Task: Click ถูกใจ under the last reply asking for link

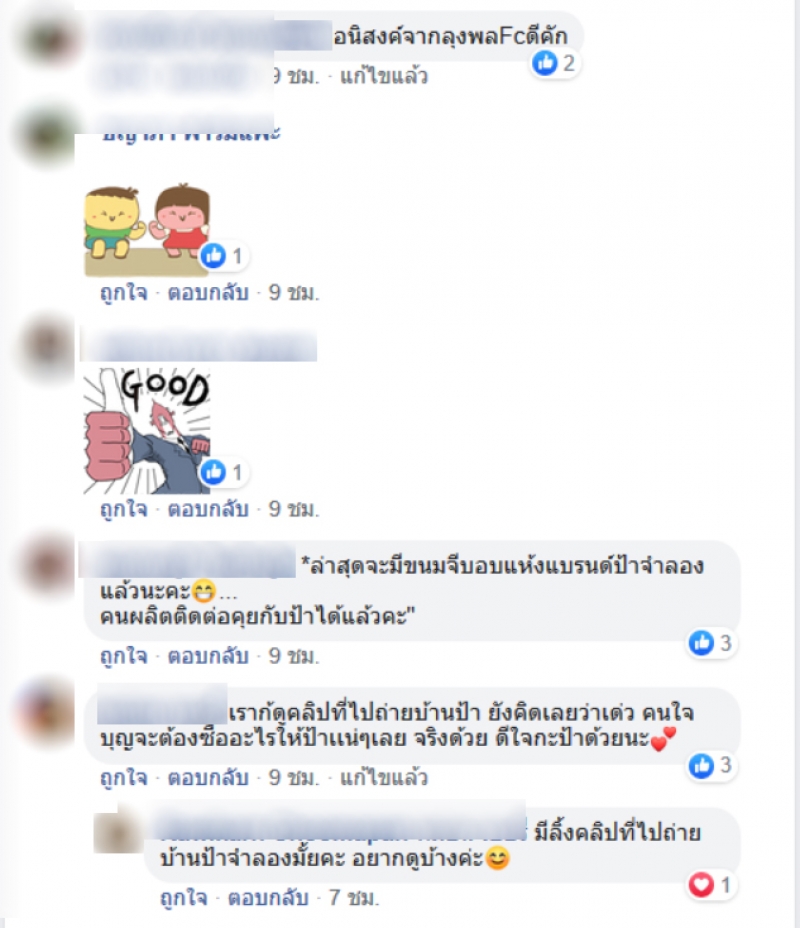Action: click(184, 898)
